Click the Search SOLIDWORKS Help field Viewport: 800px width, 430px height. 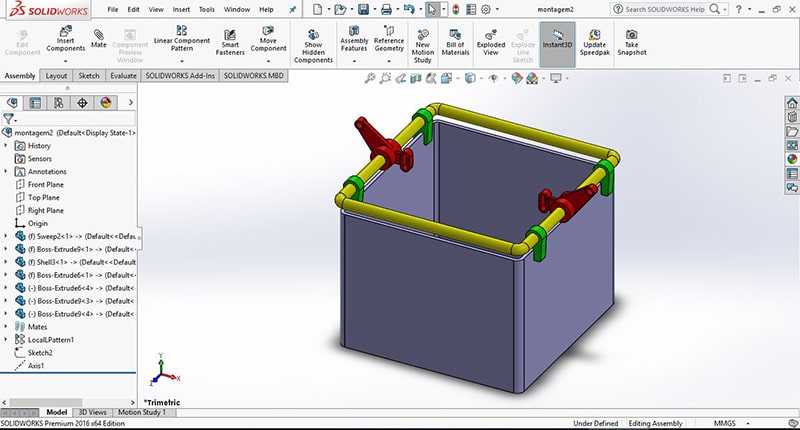coord(665,9)
